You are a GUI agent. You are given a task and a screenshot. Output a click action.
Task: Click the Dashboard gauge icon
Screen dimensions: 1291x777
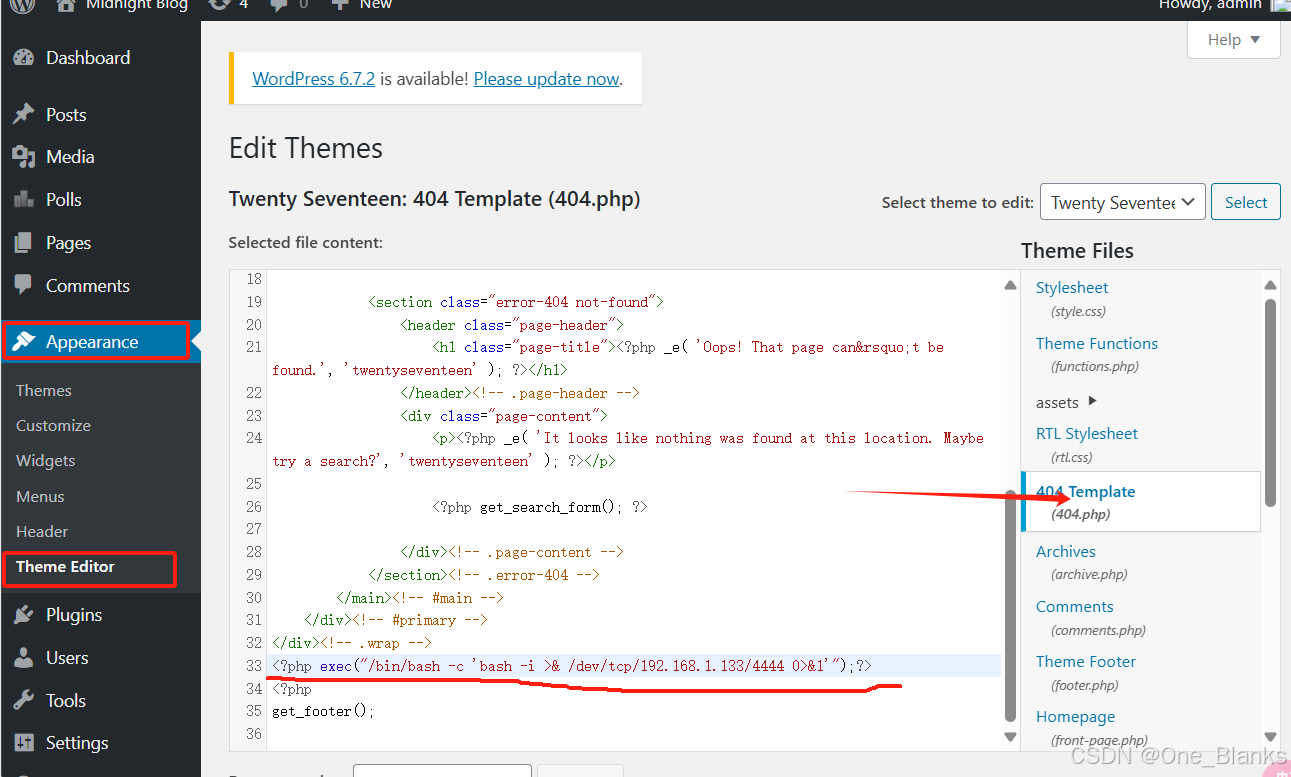click(x=24, y=58)
